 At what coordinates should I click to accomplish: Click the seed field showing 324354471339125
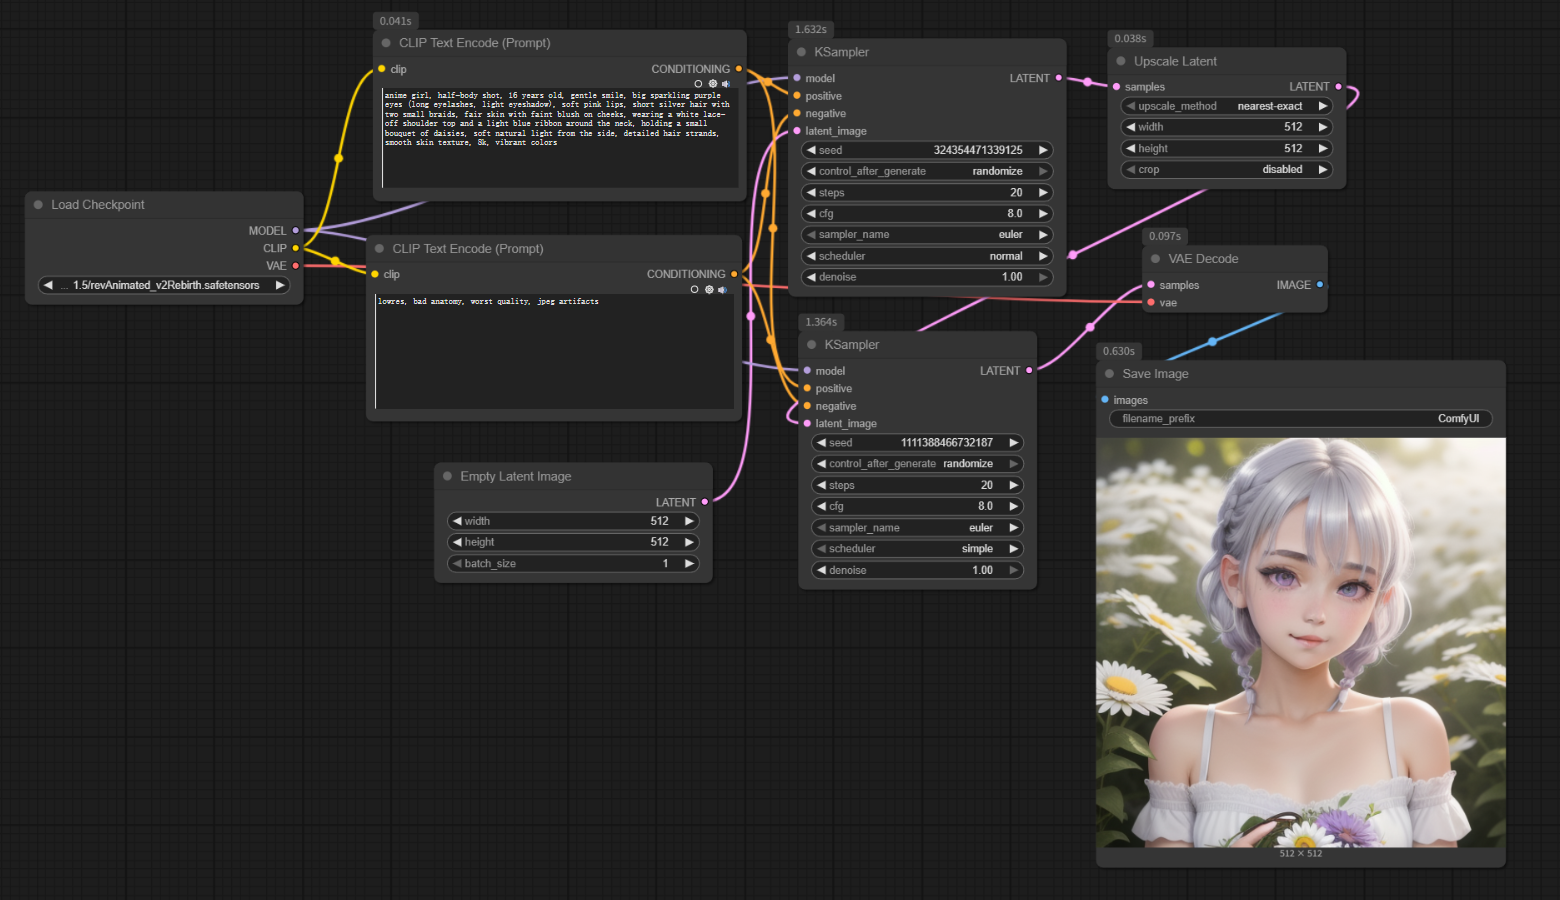point(927,150)
